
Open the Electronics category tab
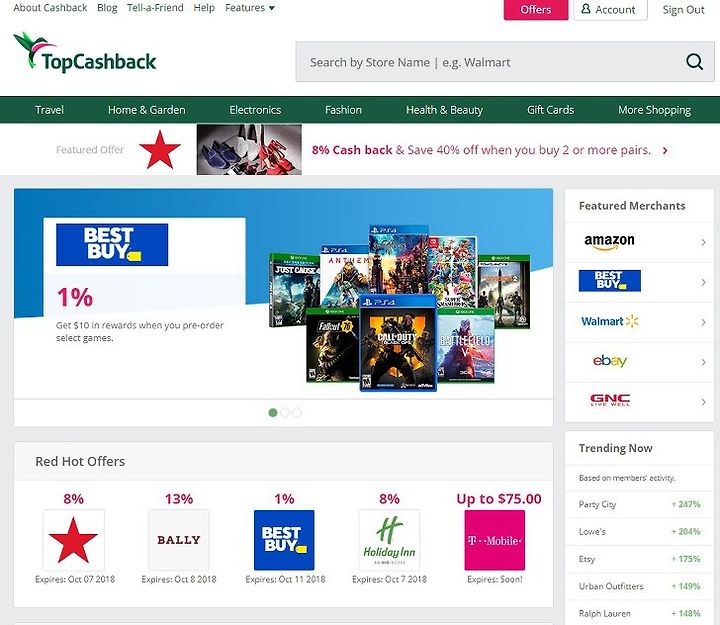pos(255,110)
